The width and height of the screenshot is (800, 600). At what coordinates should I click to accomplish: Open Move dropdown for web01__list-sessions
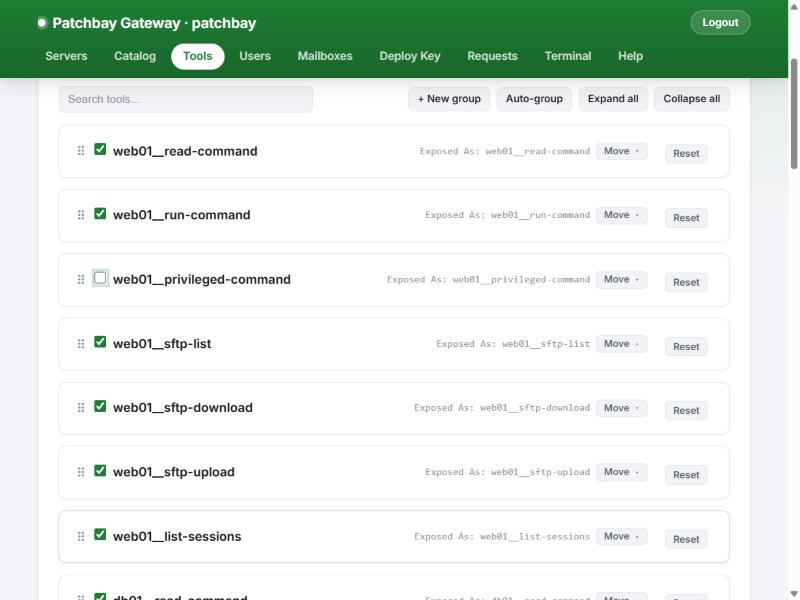[621, 536]
